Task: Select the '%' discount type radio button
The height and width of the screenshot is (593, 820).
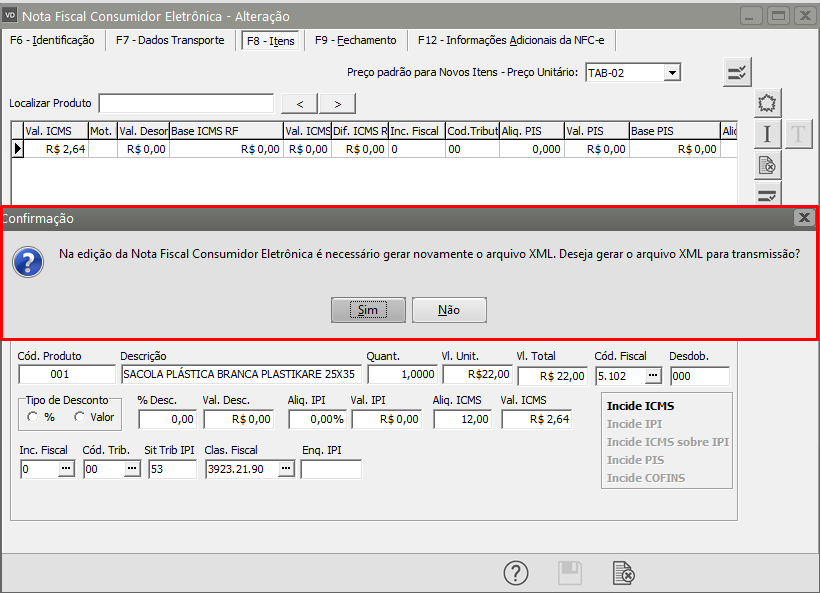Action: click(32, 417)
